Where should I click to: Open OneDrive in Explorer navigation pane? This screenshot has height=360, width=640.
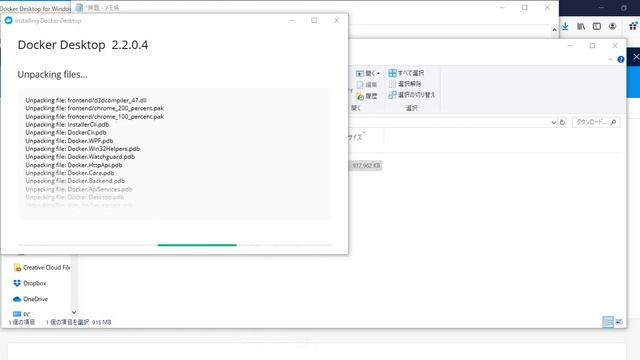click(x=31, y=299)
